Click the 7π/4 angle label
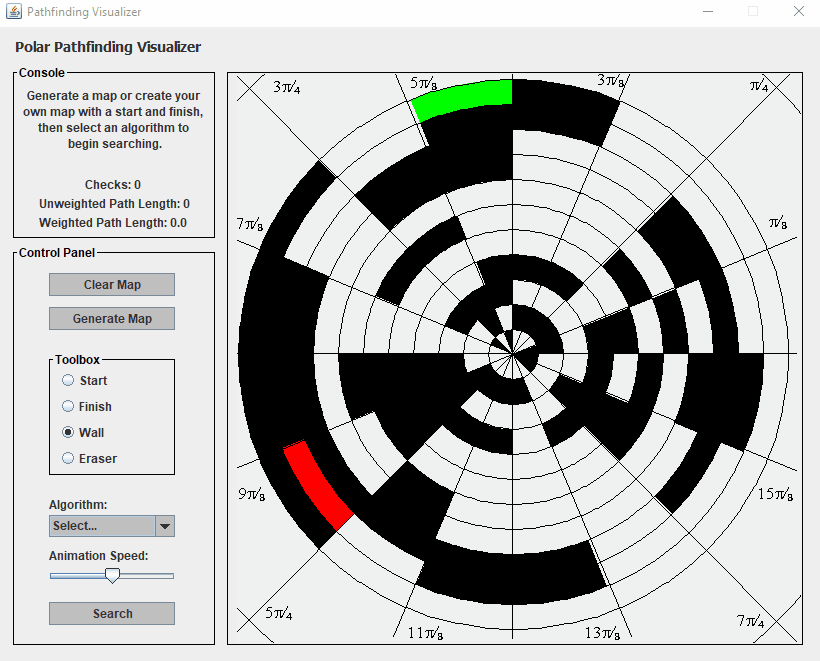 [x=750, y=621]
